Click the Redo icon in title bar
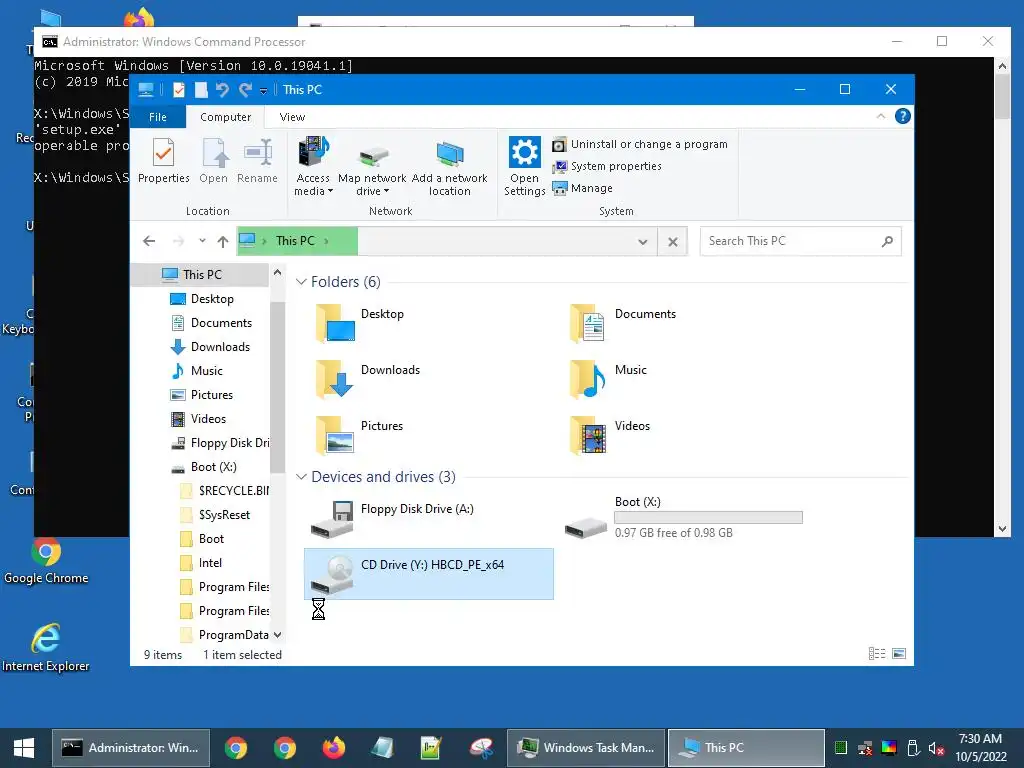 coord(245,90)
